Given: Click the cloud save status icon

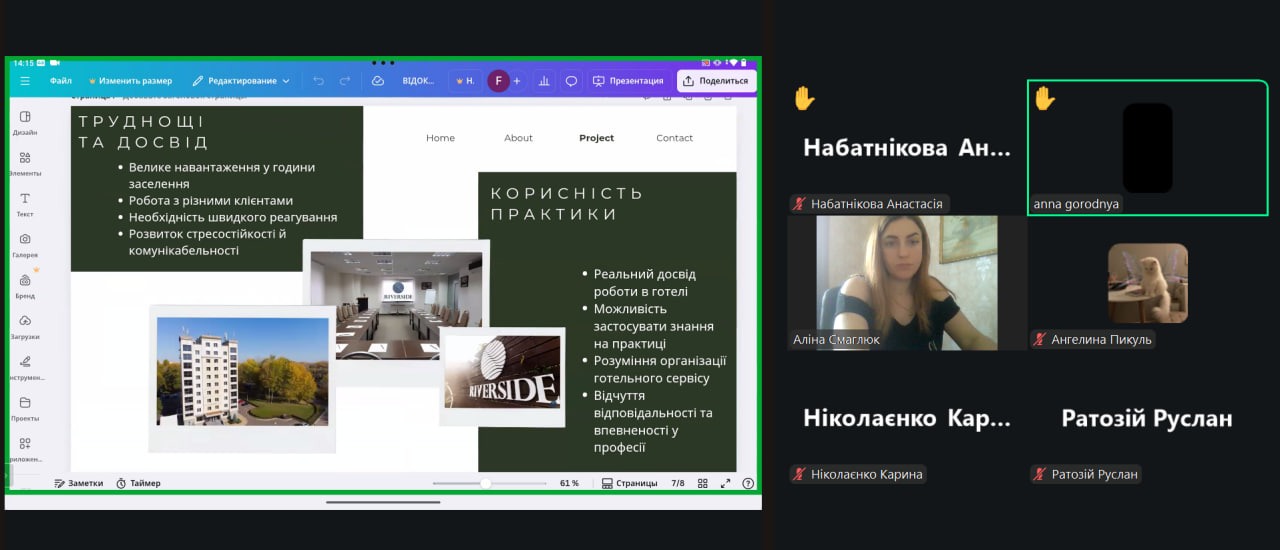Looking at the screenshot, I should 378,81.
